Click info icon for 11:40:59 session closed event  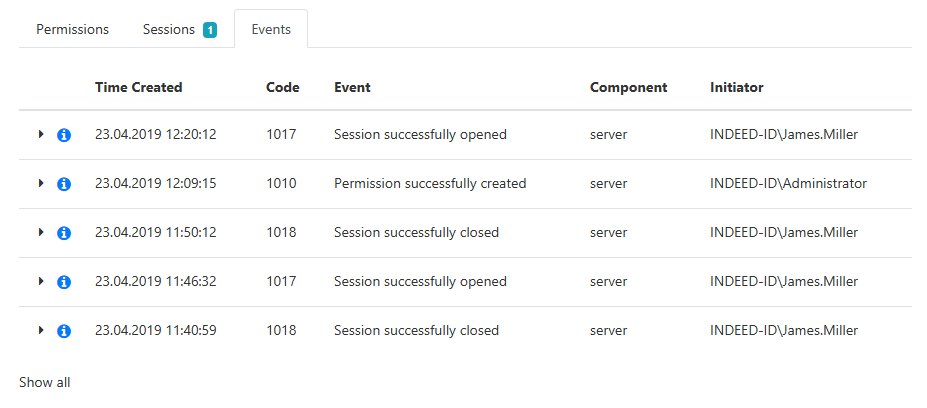click(64, 331)
